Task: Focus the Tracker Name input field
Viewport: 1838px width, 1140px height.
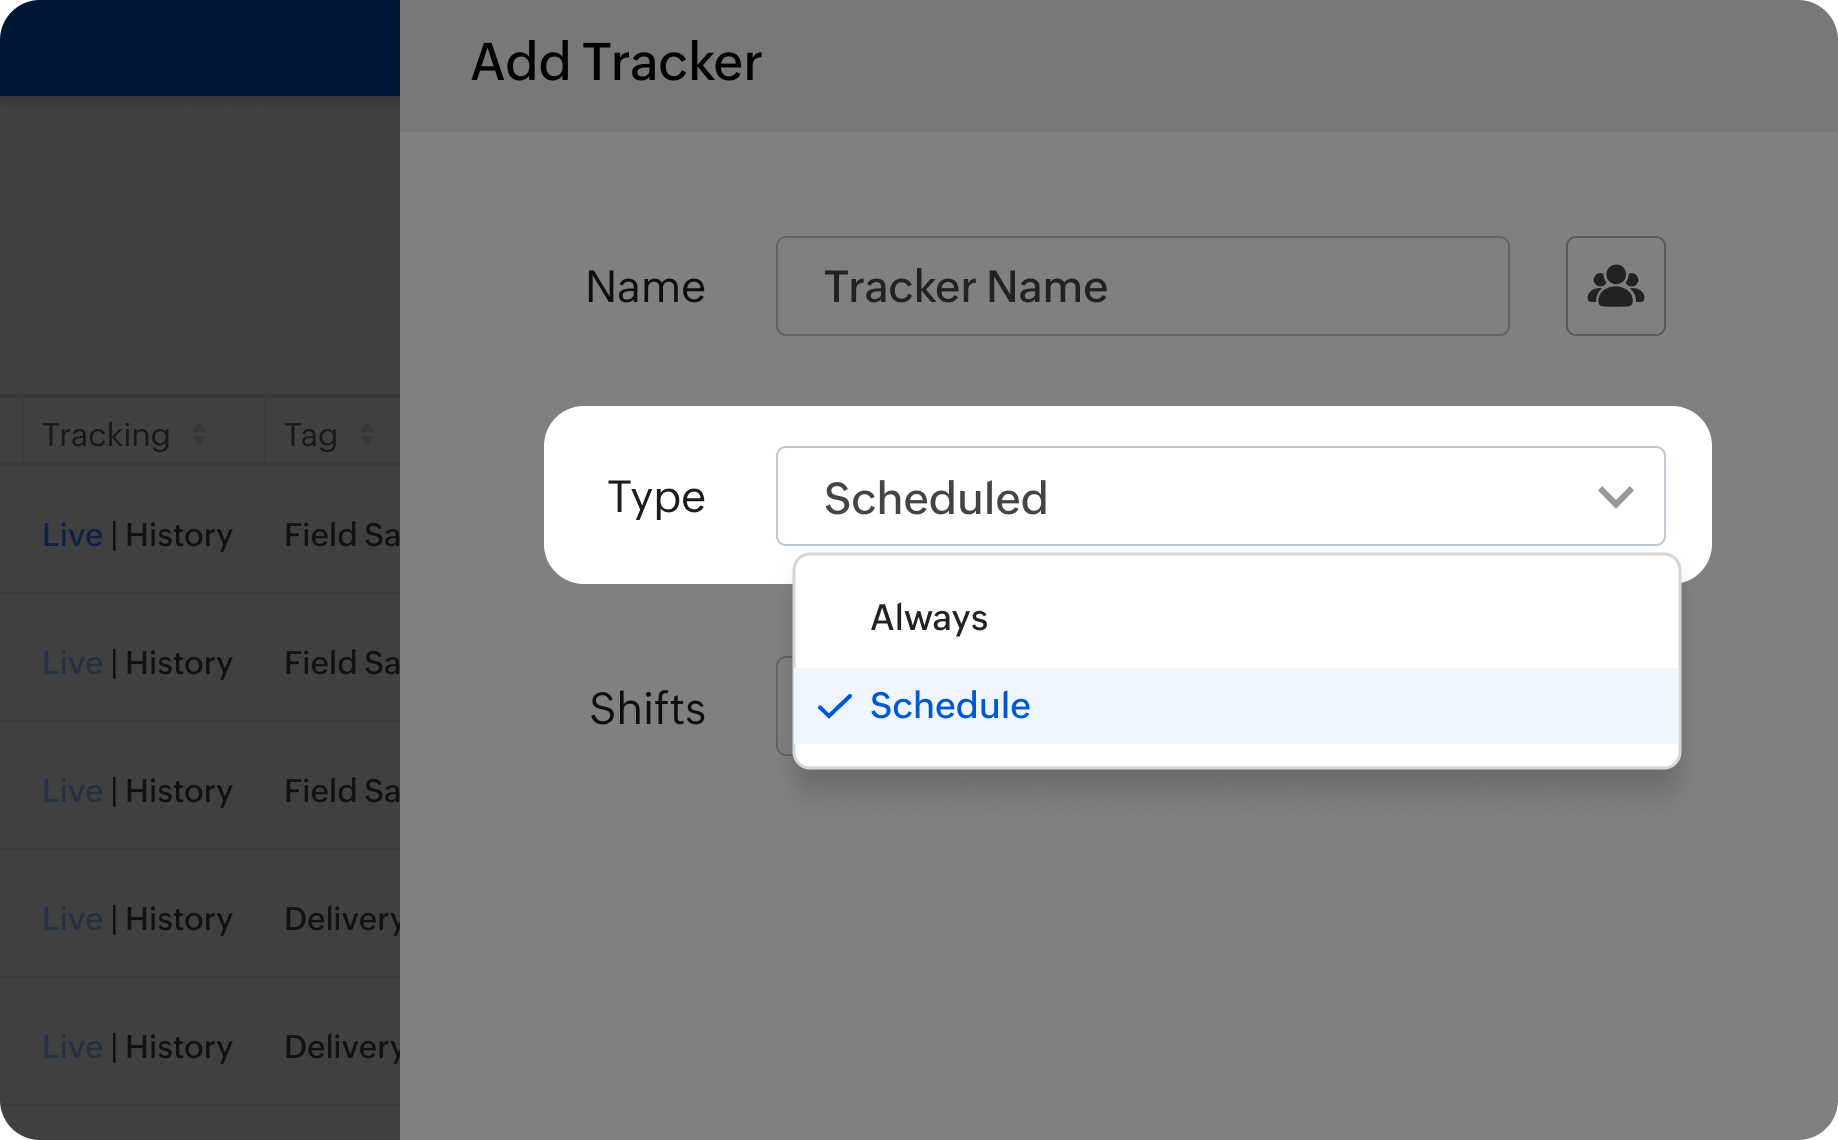Action: coord(1142,287)
